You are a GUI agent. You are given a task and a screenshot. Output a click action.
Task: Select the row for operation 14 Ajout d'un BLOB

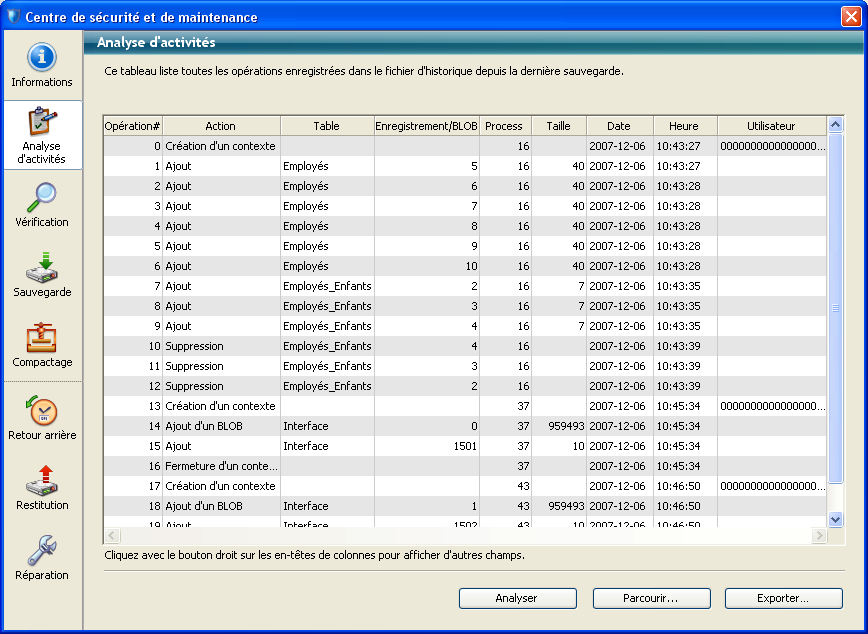tap(220, 426)
